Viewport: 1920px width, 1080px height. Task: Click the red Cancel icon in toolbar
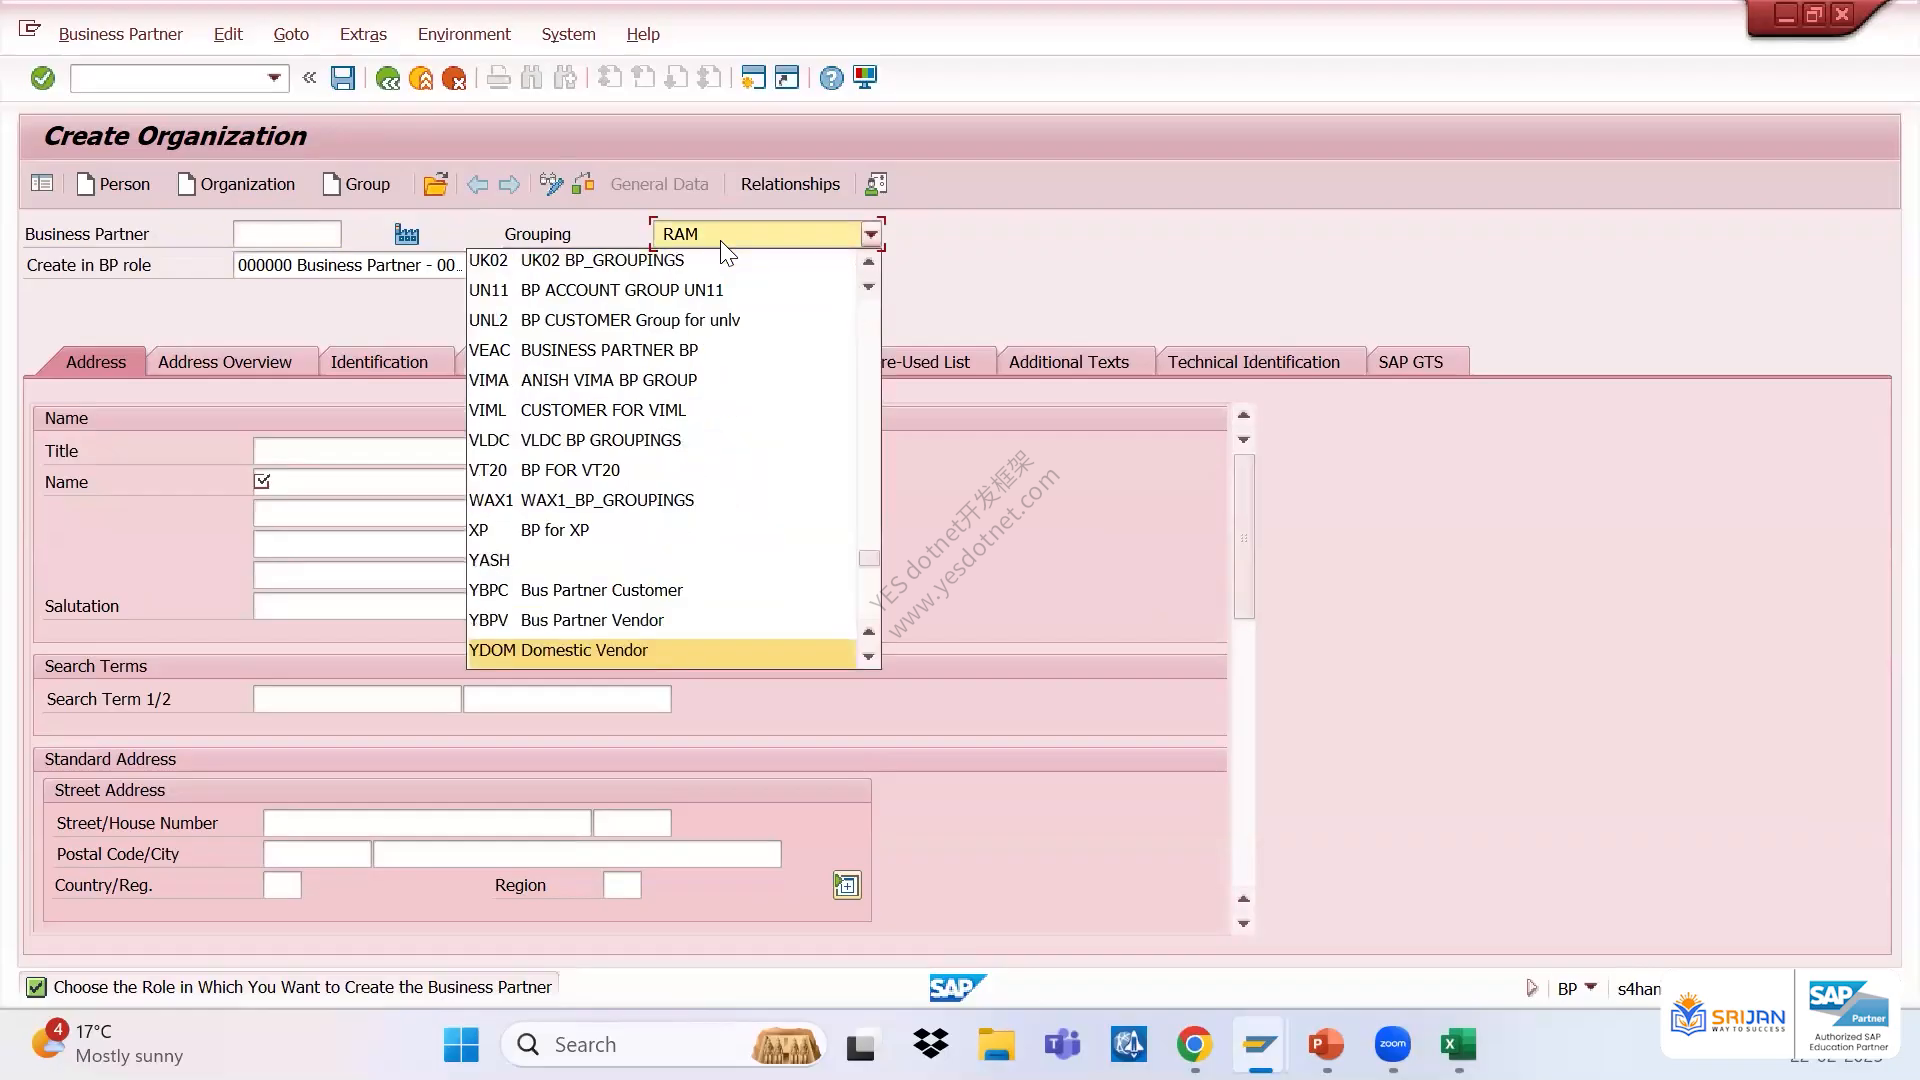(454, 78)
